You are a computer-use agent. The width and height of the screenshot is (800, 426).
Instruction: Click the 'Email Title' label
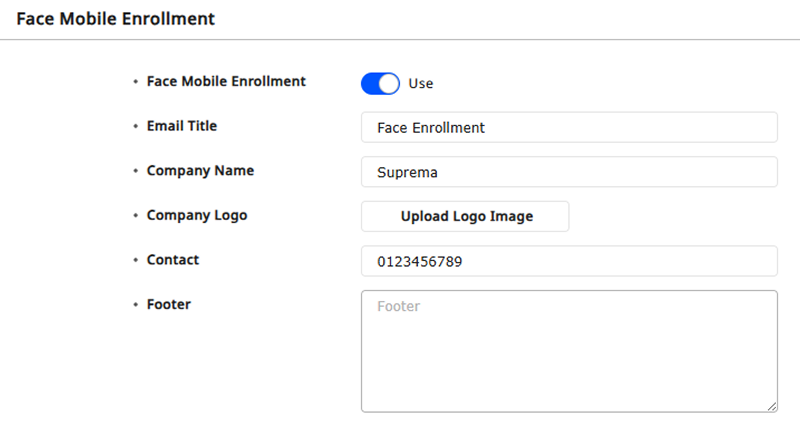[182, 126]
